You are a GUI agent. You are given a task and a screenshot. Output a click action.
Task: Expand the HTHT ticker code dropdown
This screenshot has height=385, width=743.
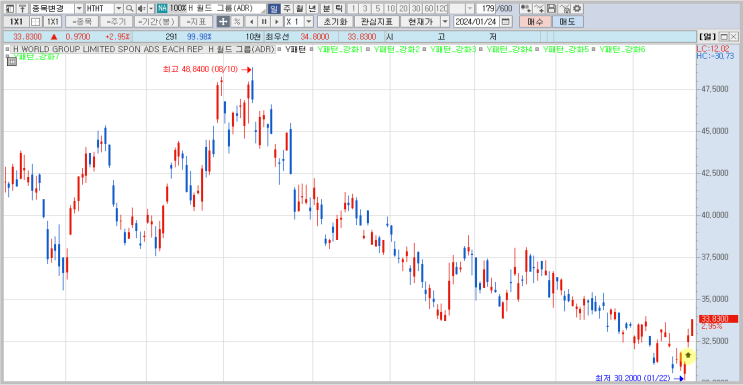coord(118,9)
